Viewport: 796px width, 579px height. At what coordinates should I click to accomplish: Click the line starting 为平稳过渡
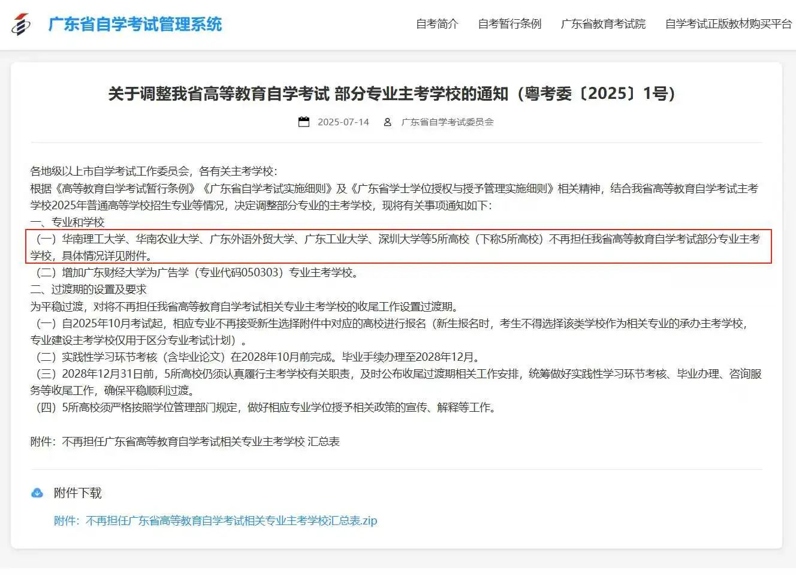tap(245, 306)
